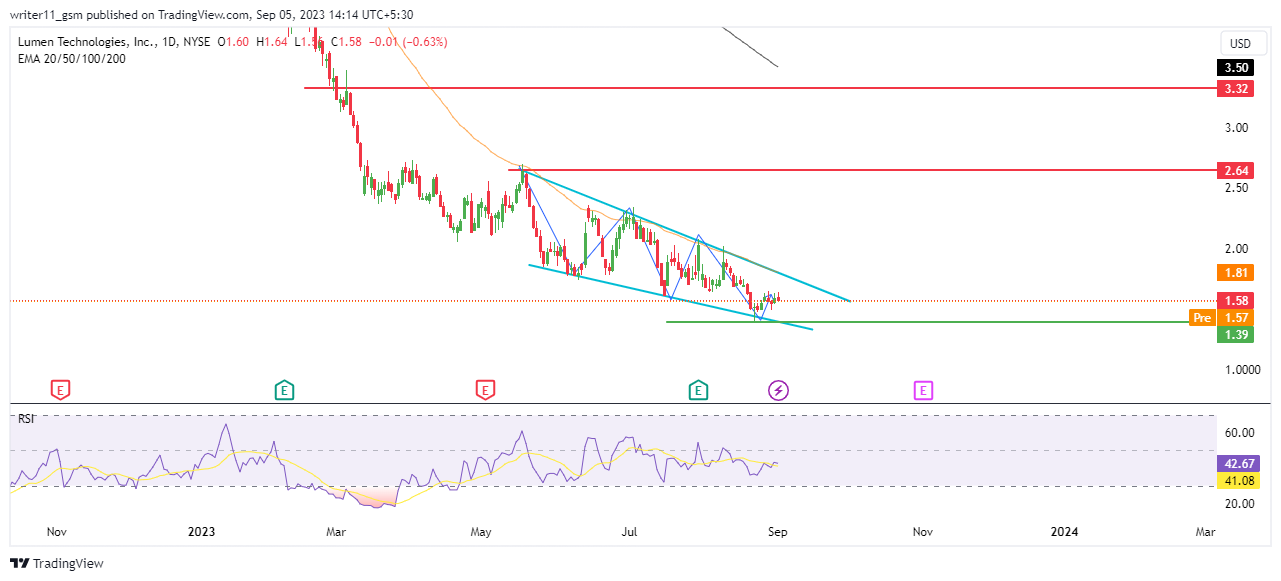
Task: Click the RSI indicator title
Action: pyautogui.click(x=26, y=419)
